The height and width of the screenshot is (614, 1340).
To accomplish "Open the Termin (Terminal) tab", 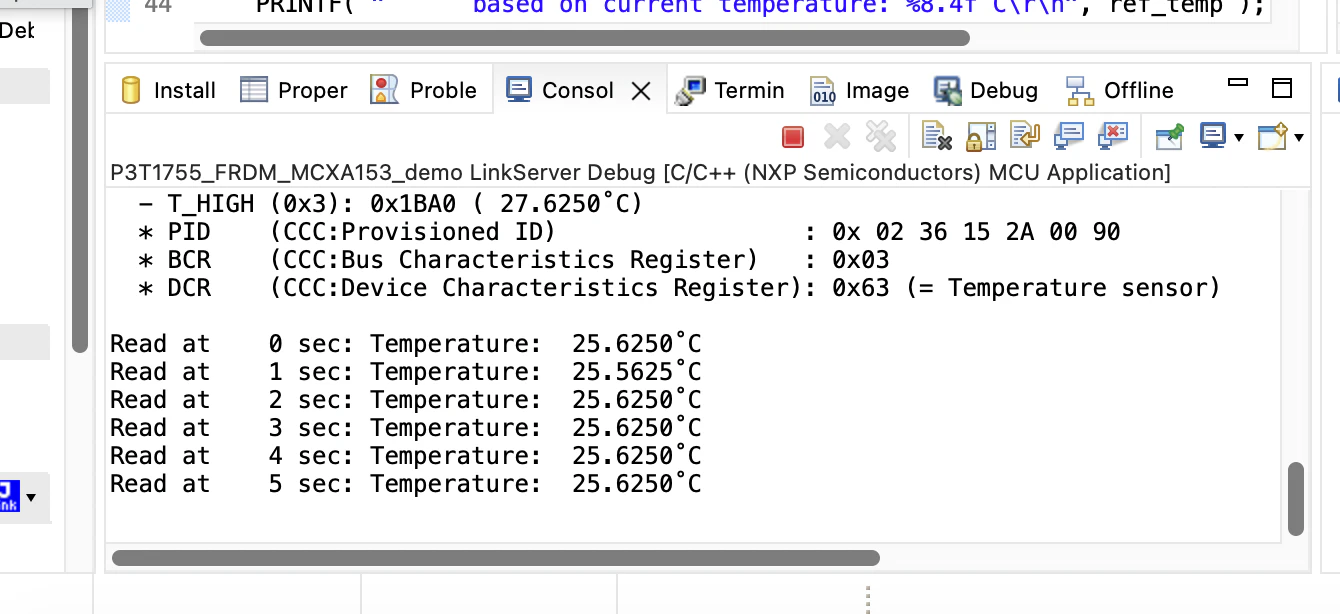I will [x=730, y=90].
